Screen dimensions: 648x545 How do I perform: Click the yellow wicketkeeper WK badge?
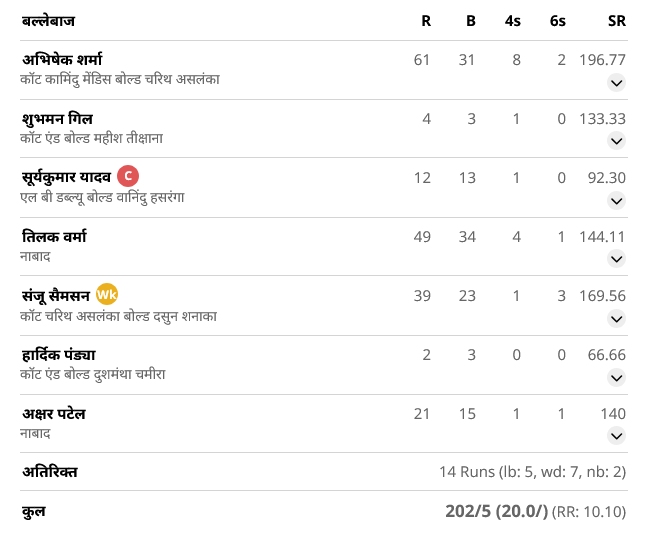107,295
